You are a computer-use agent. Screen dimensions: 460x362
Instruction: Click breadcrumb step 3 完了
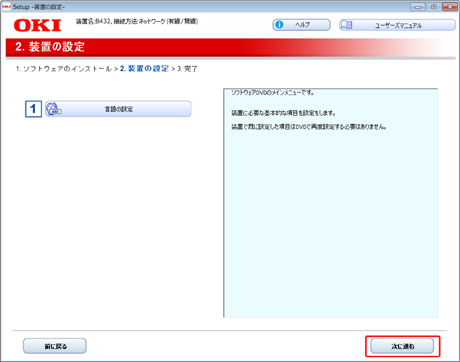coord(187,69)
